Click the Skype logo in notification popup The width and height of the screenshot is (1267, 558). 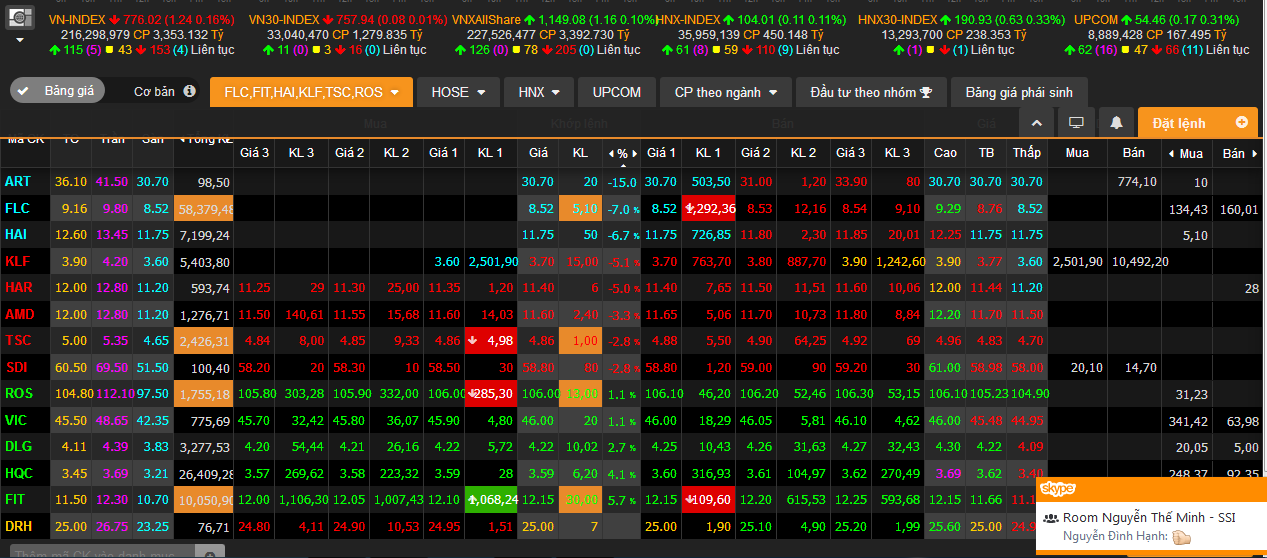(x=1057, y=489)
